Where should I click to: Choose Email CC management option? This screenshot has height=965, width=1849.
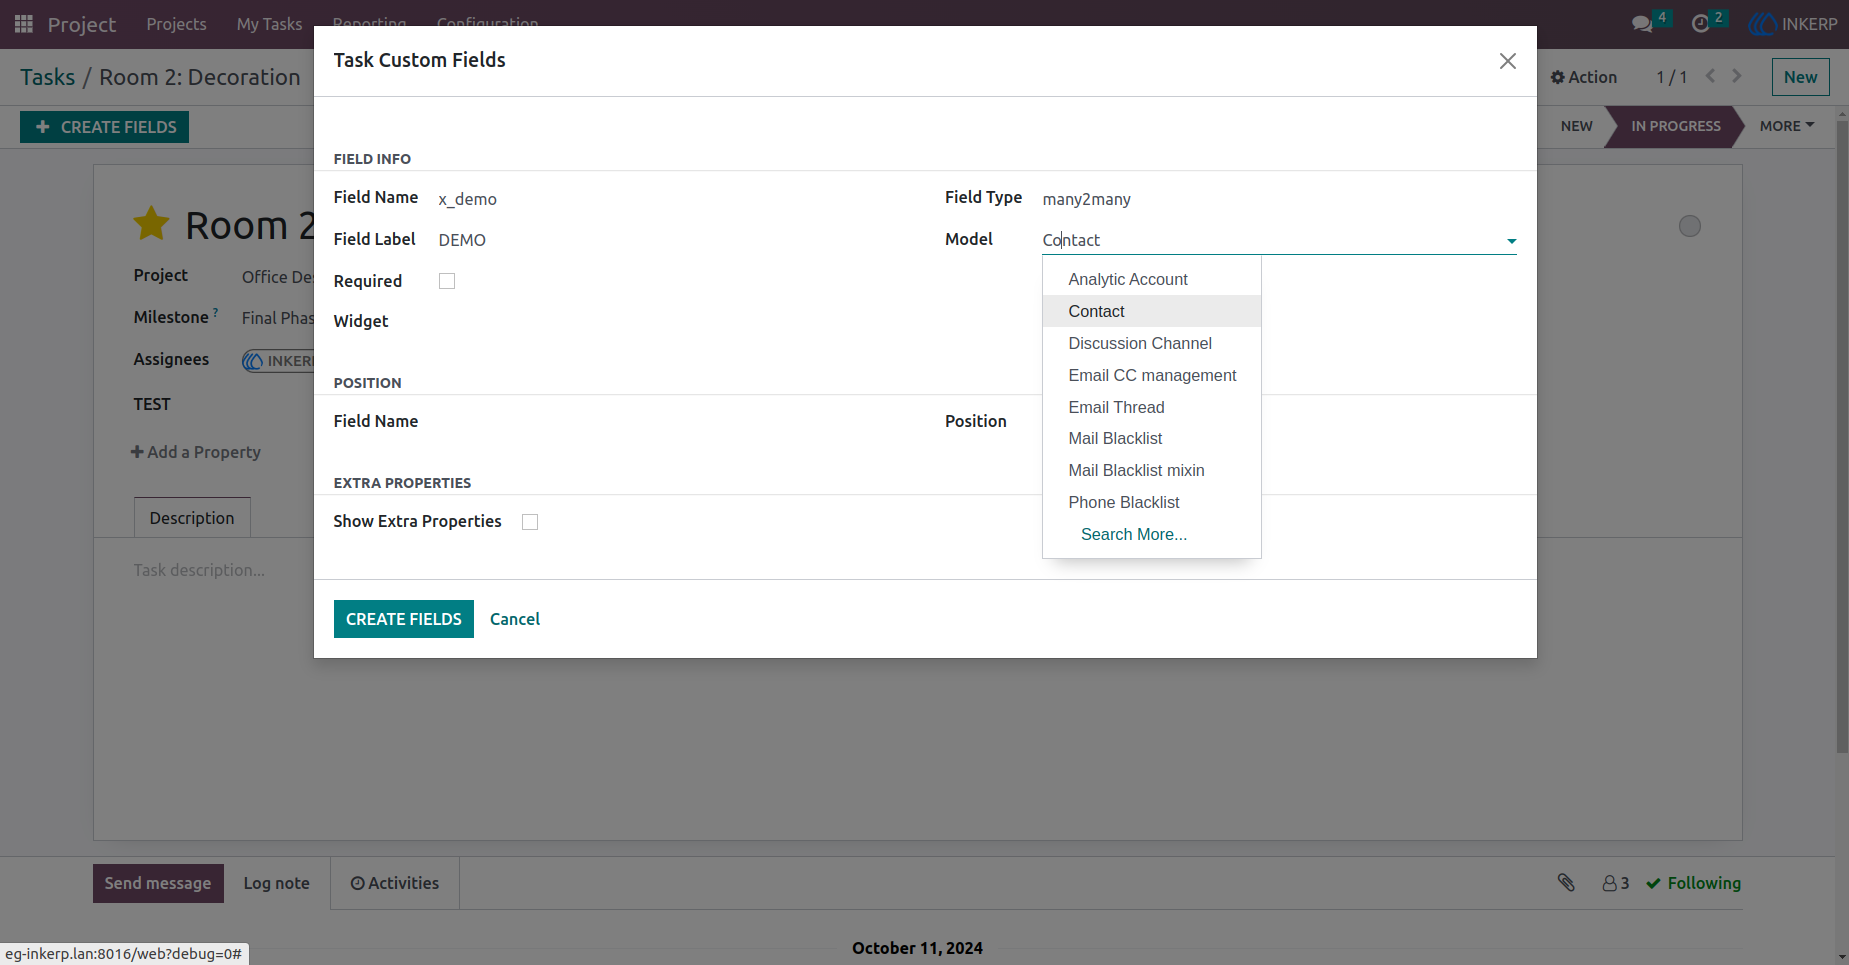coord(1152,375)
